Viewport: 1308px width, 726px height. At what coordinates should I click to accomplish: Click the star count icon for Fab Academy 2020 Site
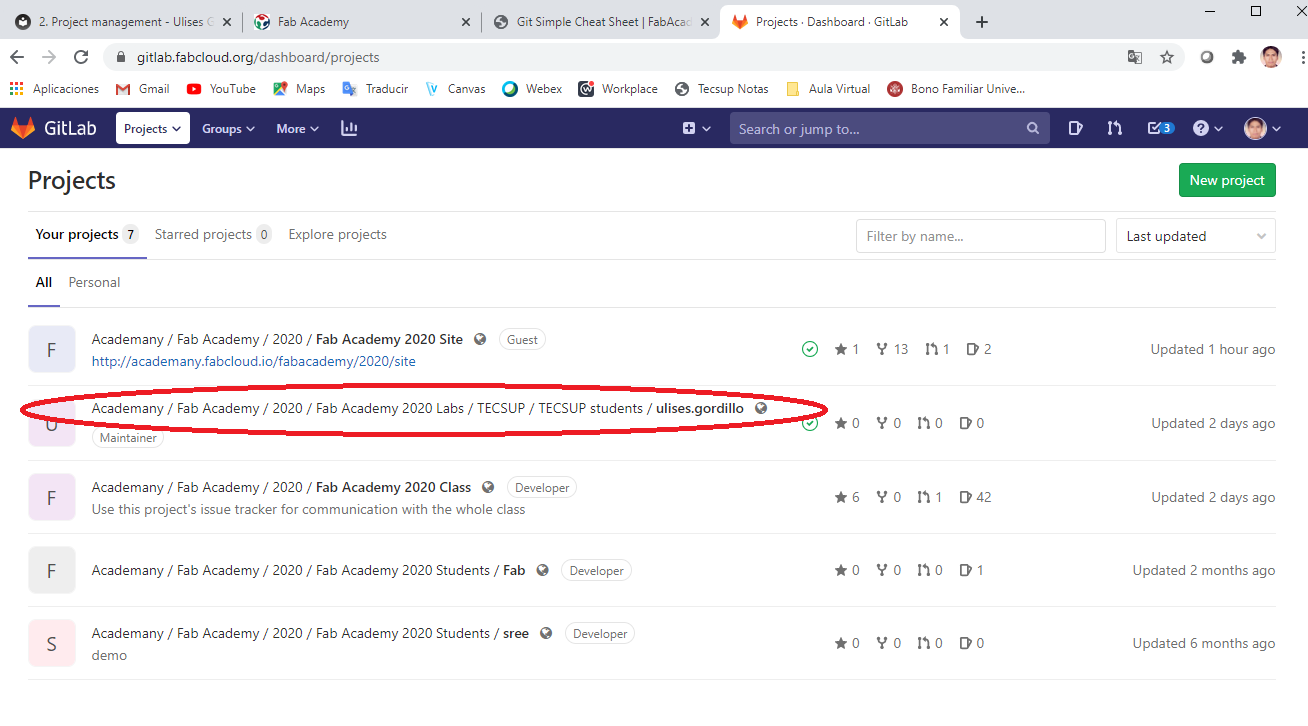tap(841, 349)
